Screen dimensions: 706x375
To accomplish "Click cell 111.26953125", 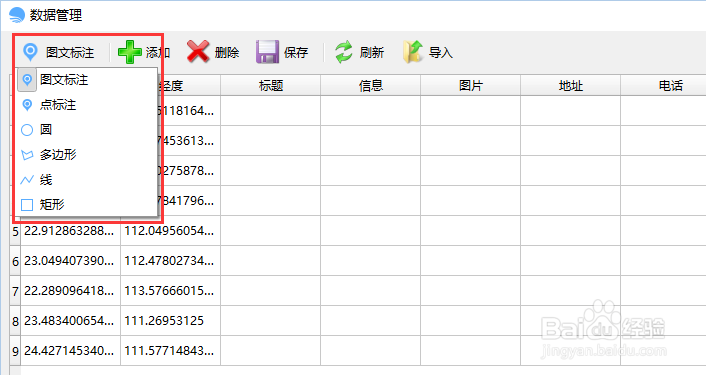I will [x=170, y=321].
